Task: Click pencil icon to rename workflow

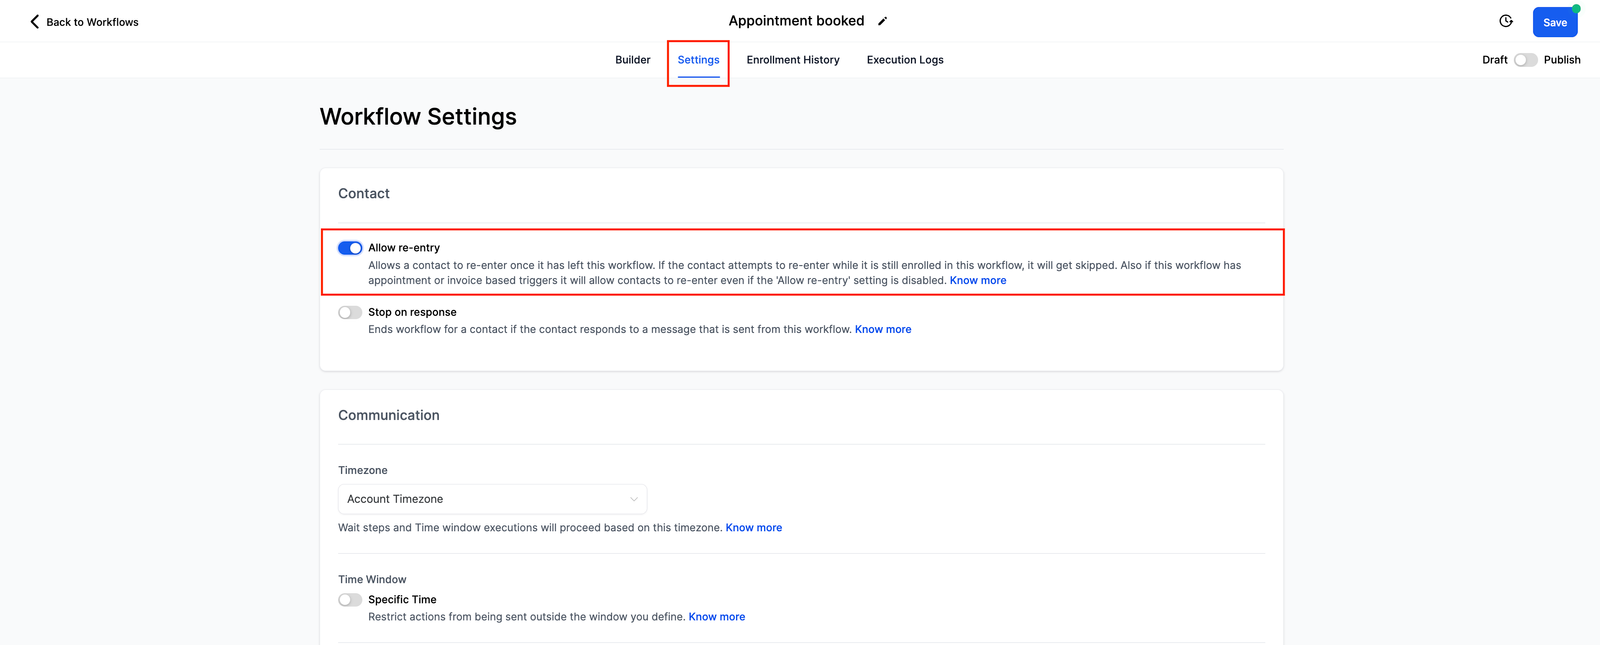Action: click(x=883, y=21)
